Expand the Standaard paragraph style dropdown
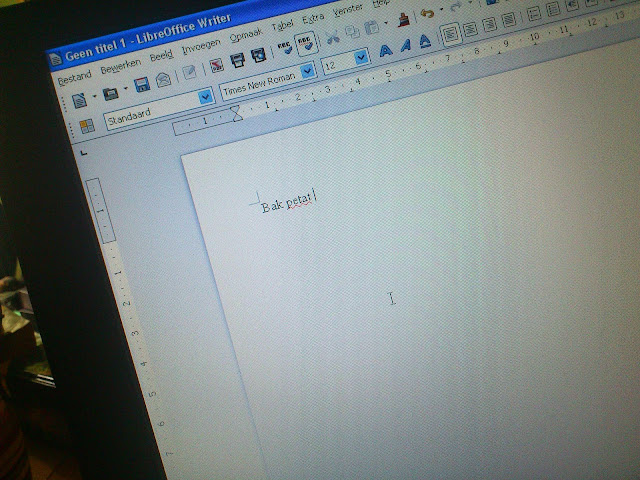 pos(206,96)
